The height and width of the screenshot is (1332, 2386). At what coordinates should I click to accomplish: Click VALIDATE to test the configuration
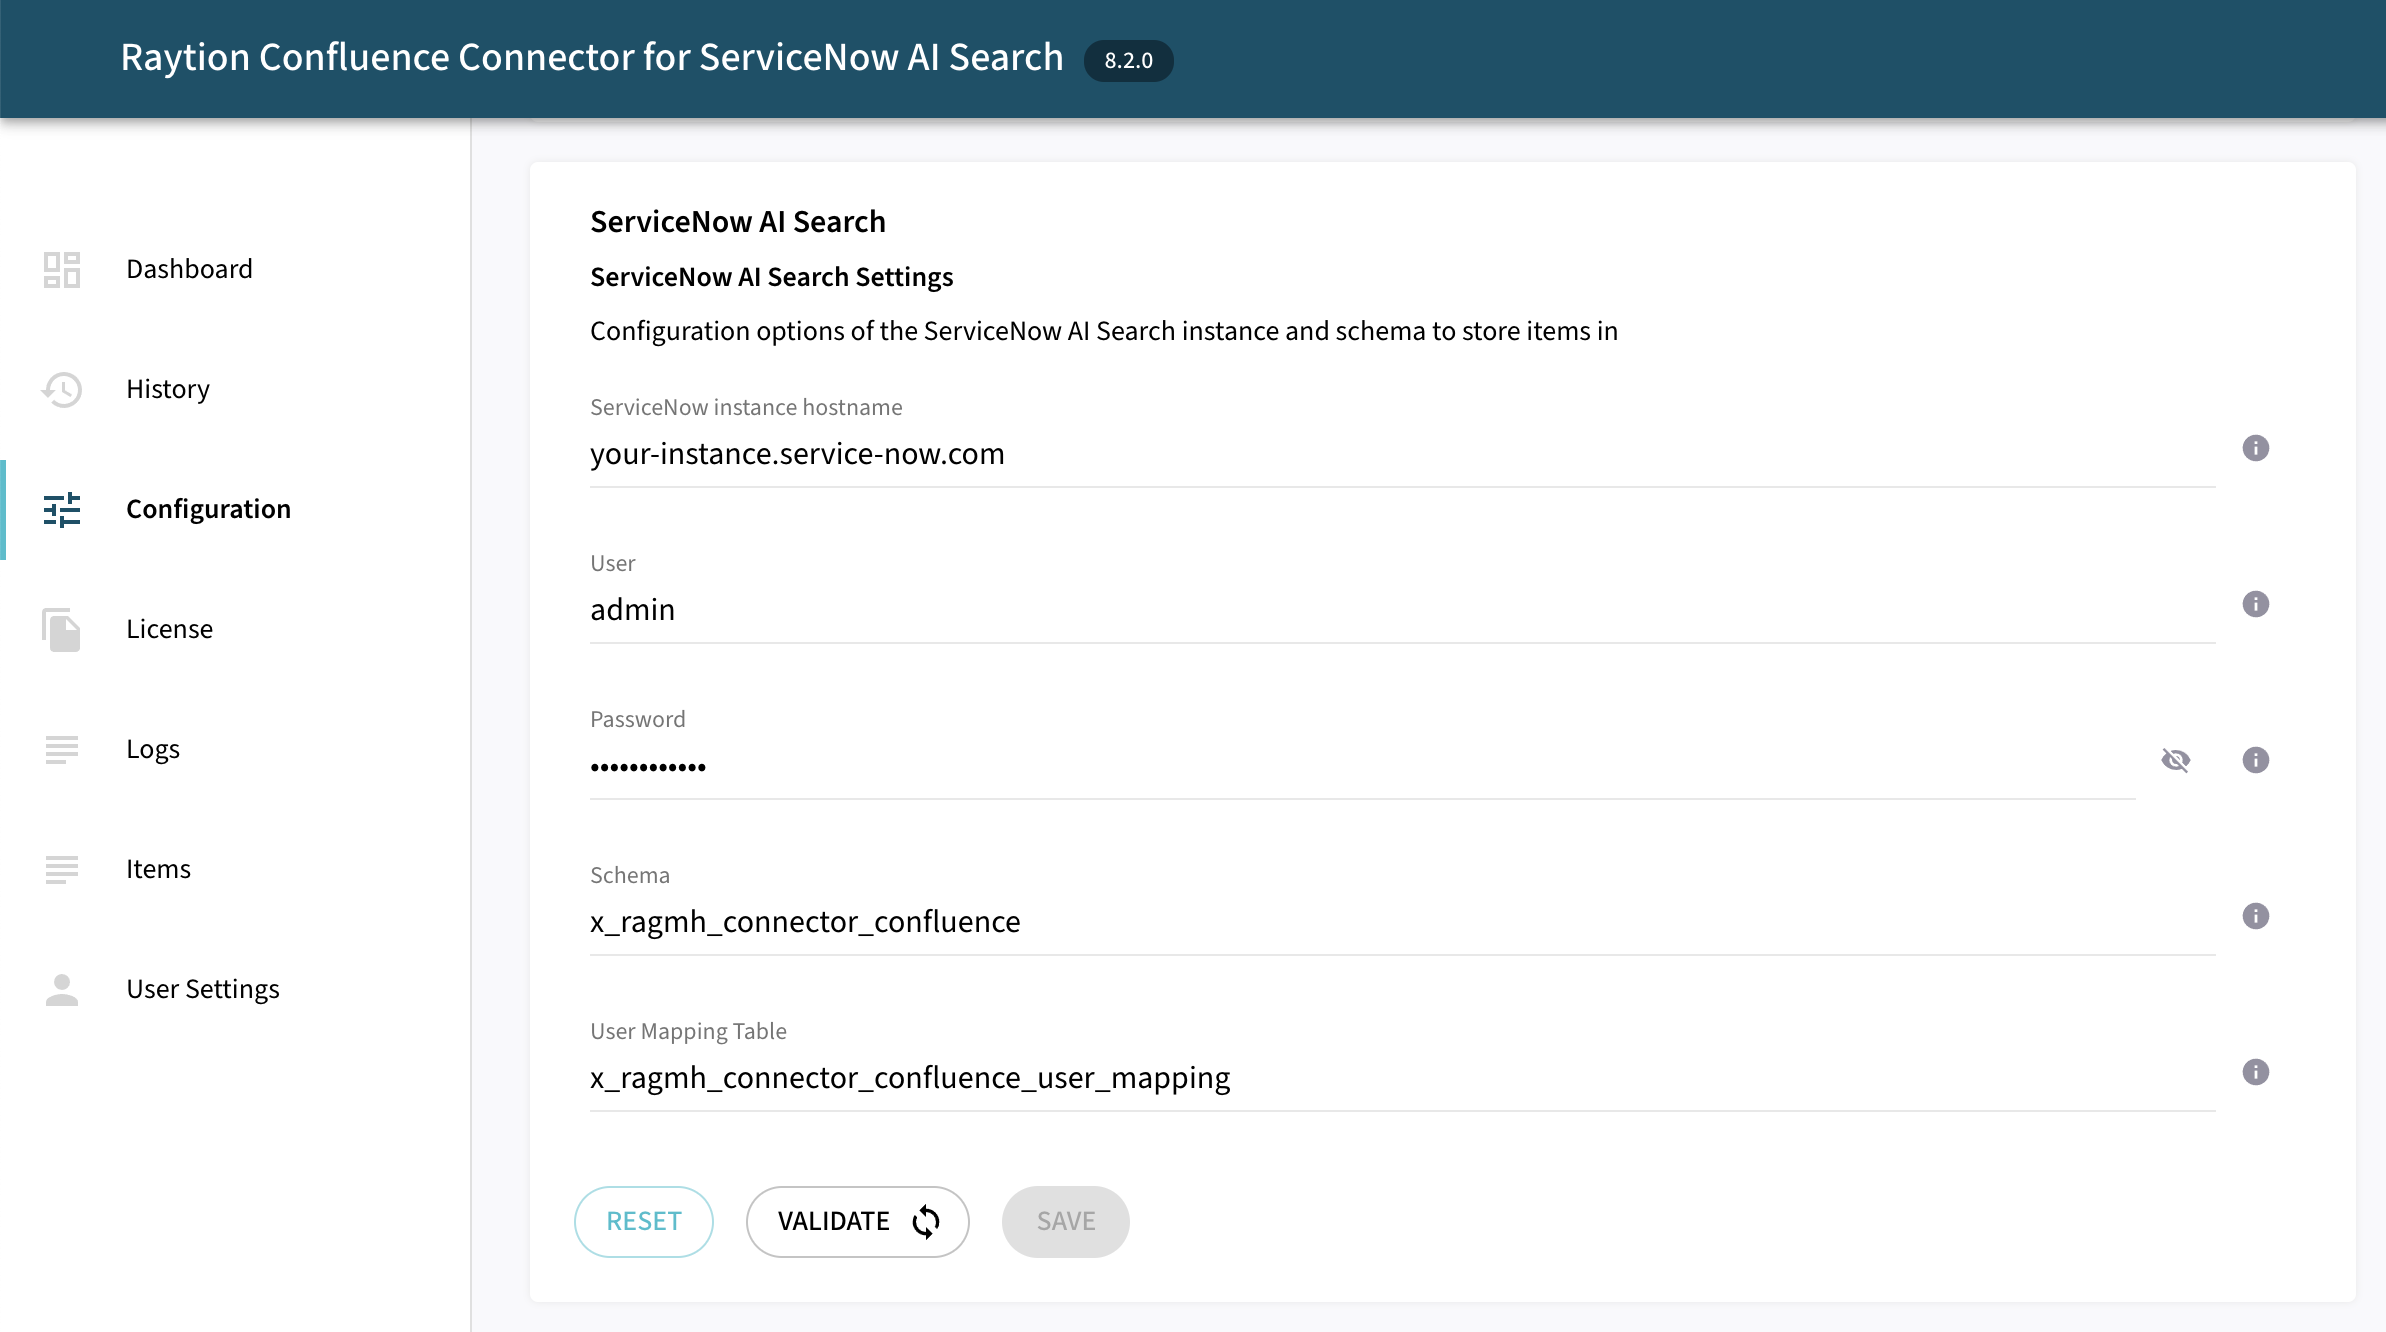click(857, 1221)
